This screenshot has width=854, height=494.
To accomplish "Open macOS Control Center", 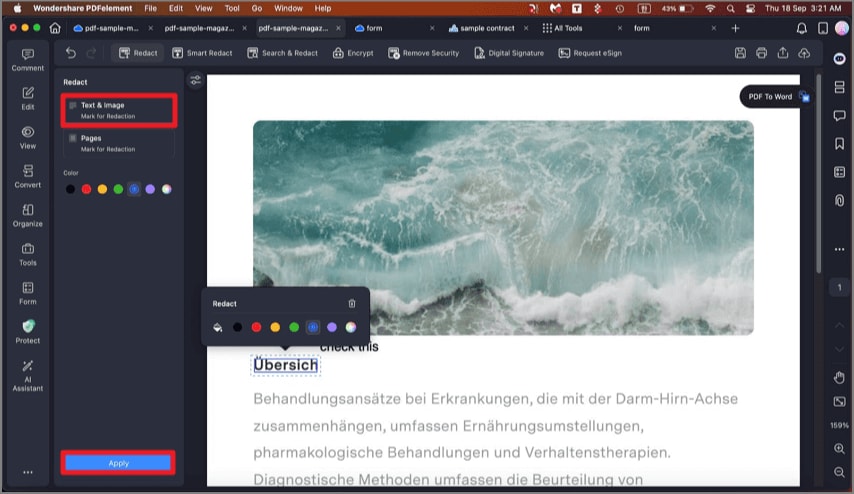I will tap(750, 8).
